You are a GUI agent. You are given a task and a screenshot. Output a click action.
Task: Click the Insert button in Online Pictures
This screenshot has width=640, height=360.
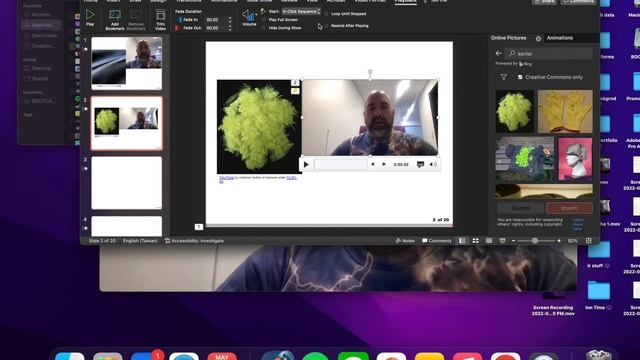tap(569, 208)
